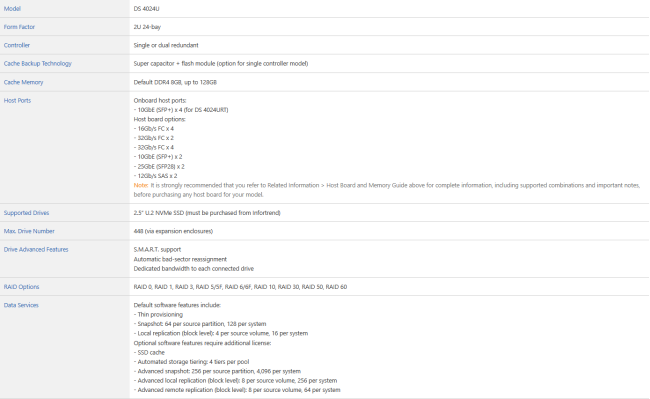The width and height of the screenshot is (650, 399).
Task: Click the SSD cache feature line
Action: (149, 353)
